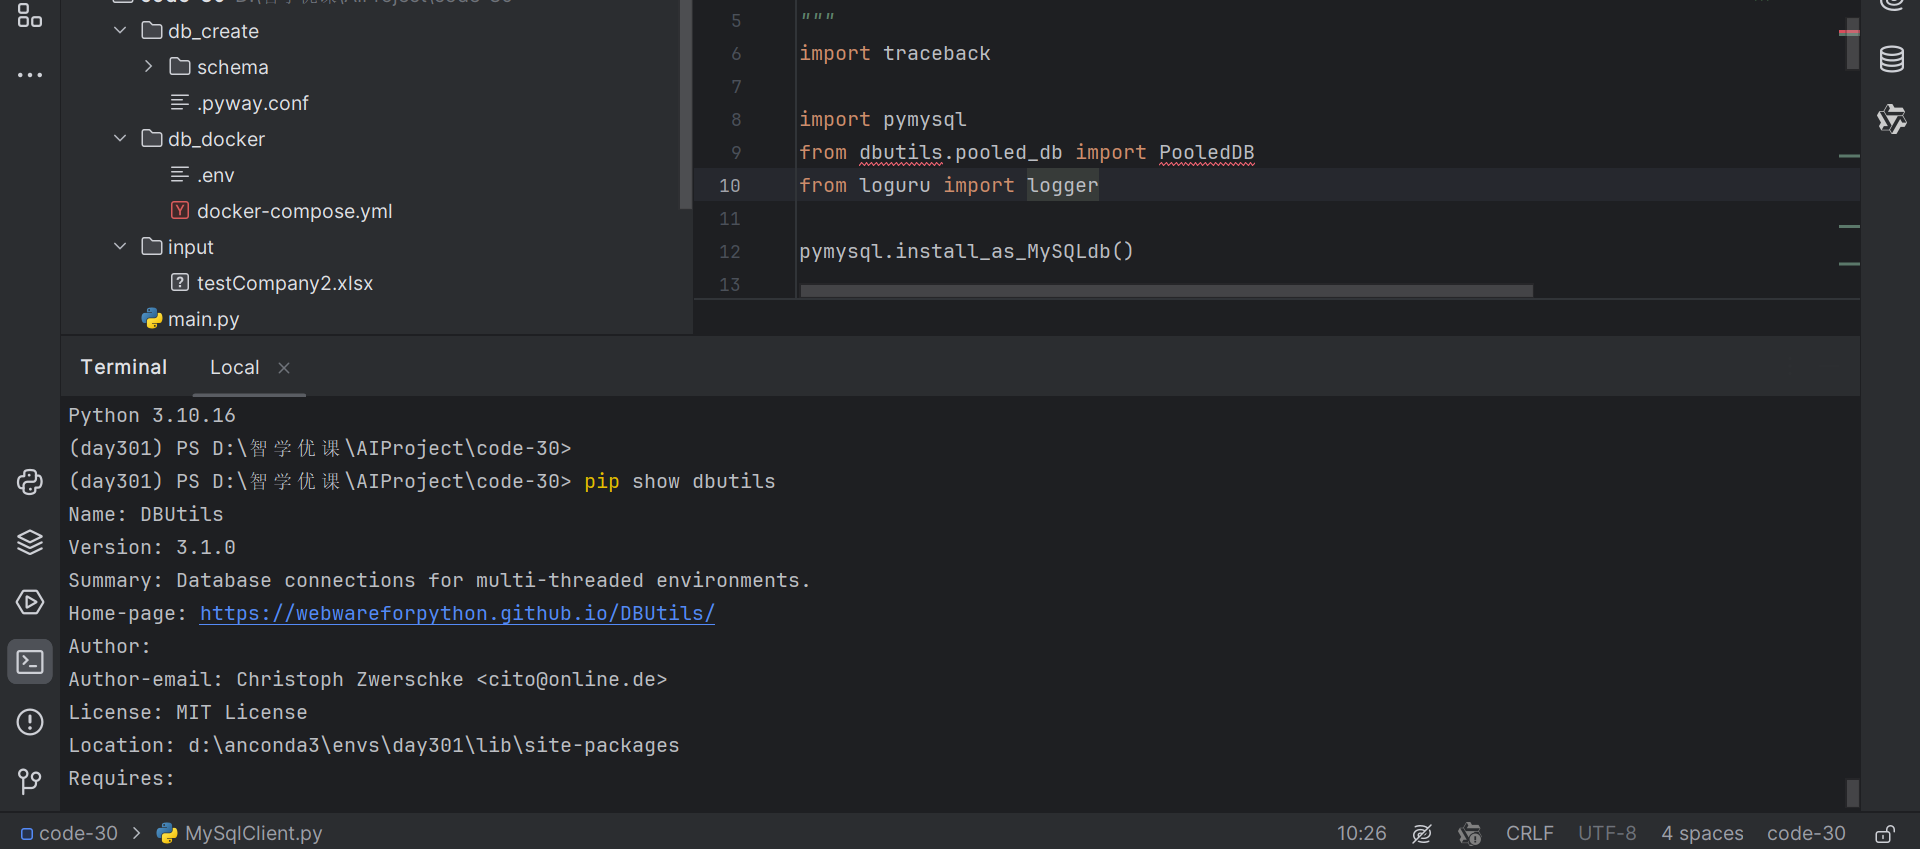Click the Terminal tool window icon

click(x=30, y=662)
